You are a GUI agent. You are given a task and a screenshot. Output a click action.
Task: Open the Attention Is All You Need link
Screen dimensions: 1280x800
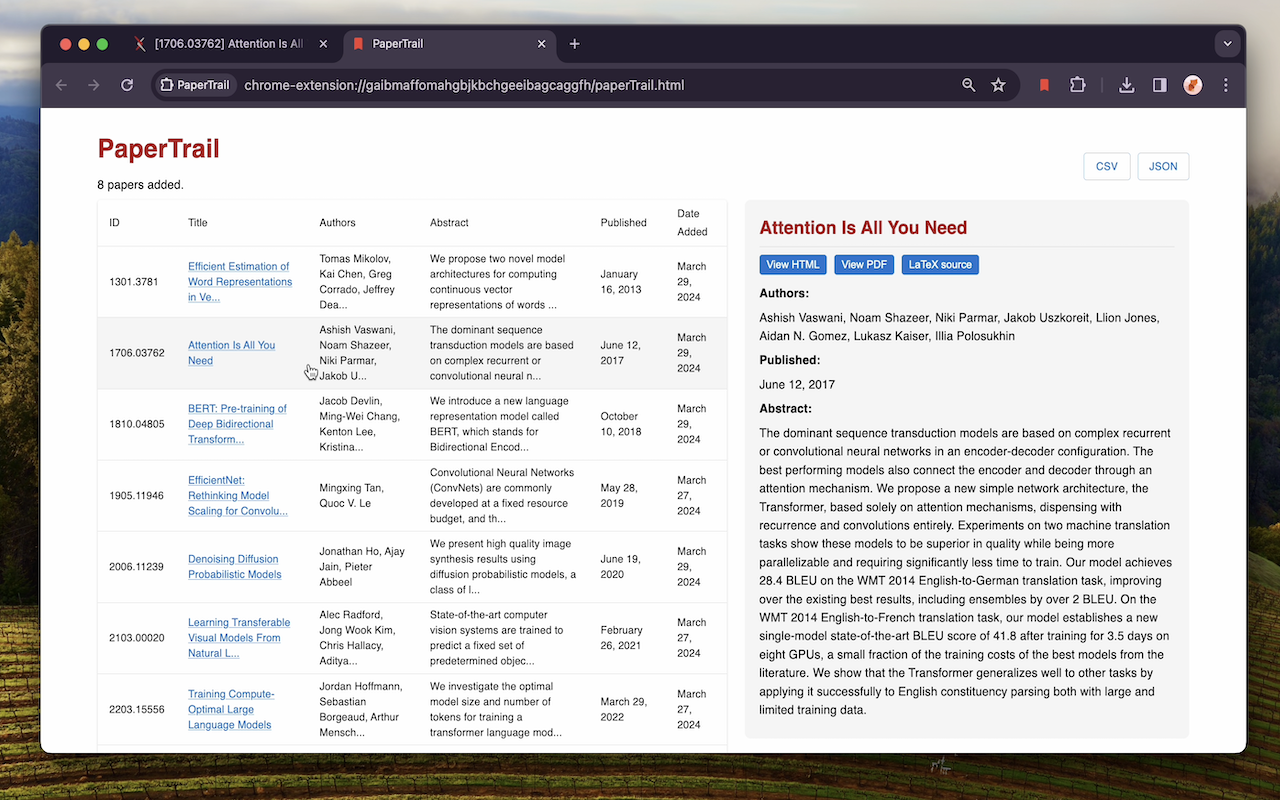pyautogui.click(x=231, y=353)
